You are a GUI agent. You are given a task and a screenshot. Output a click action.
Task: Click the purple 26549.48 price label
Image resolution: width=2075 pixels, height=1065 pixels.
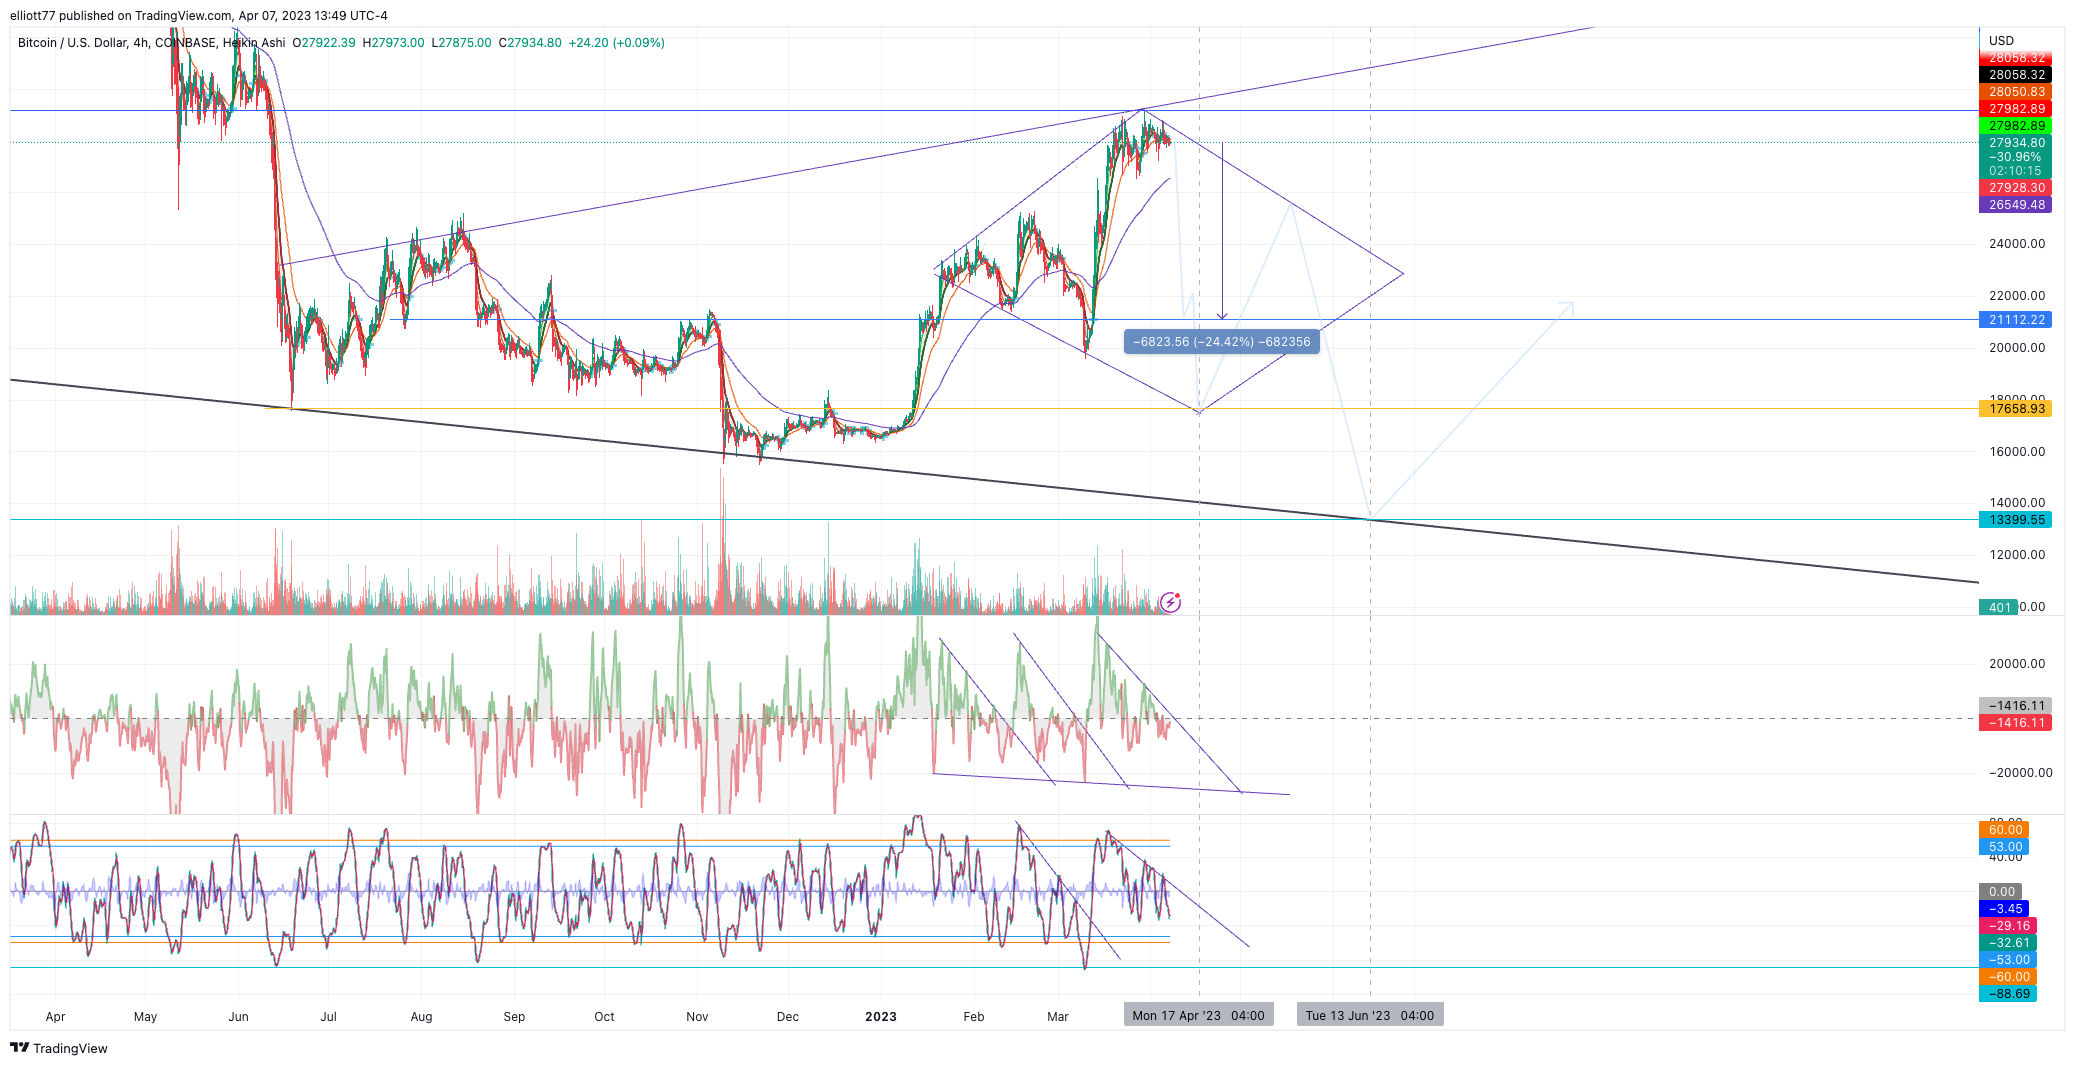pyautogui.click(x=2015, y=205)
